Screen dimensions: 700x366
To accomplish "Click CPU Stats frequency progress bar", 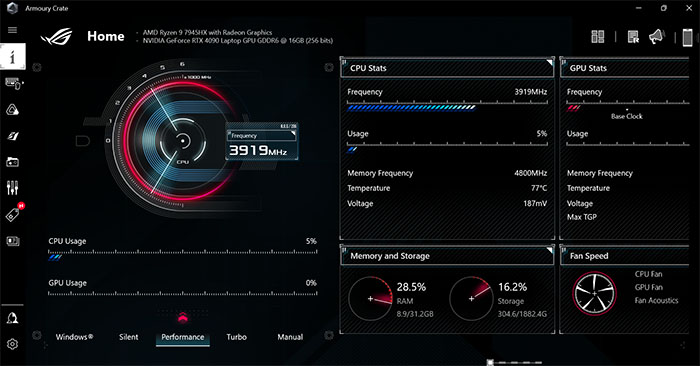I will tap(447, 107).
